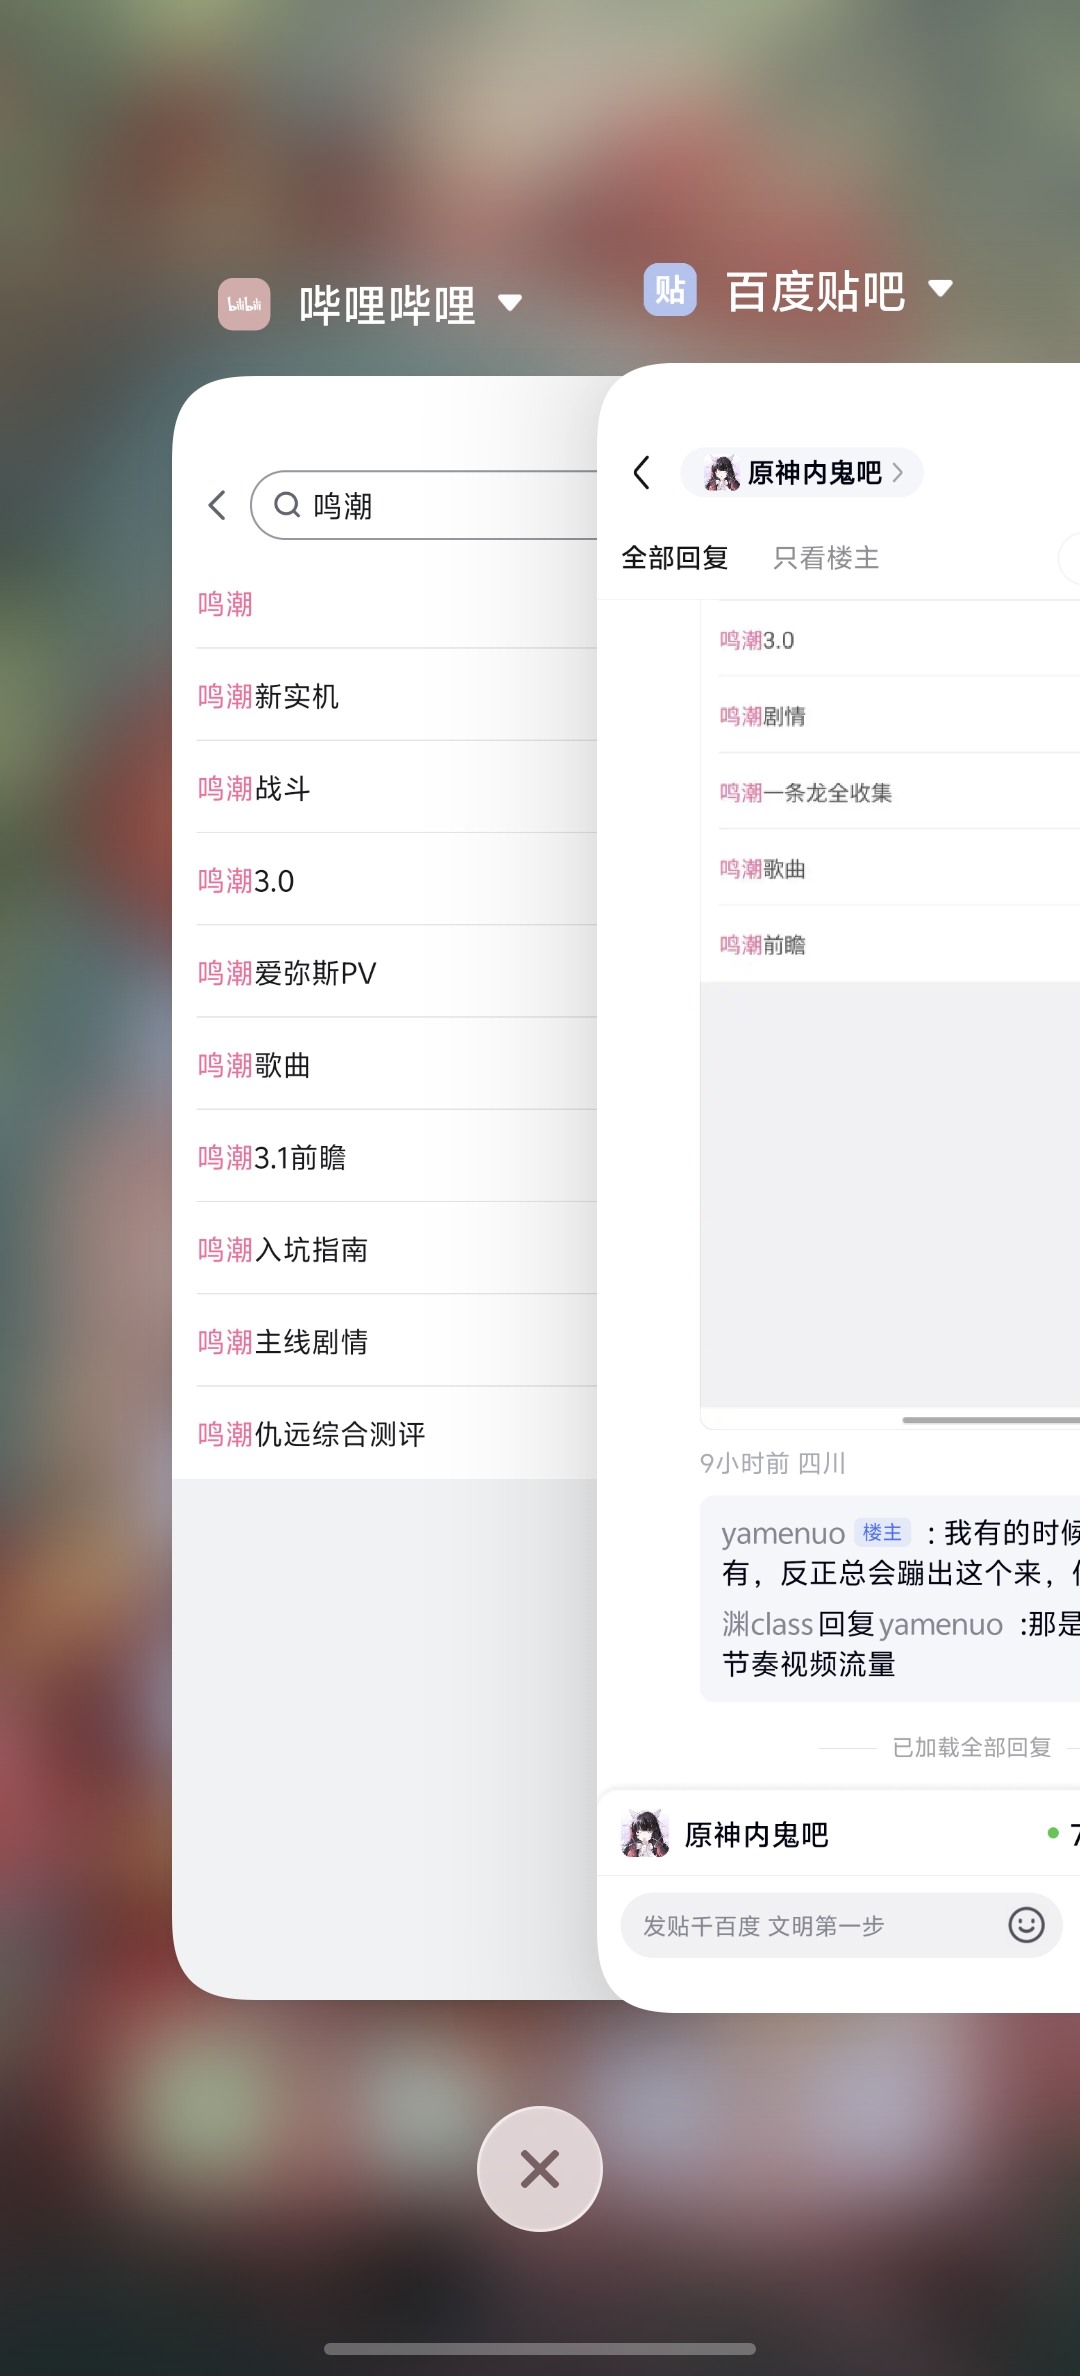Switch to the 全部回复 tab
This screenshot has width=1080, height=2376.
point(675,558)
